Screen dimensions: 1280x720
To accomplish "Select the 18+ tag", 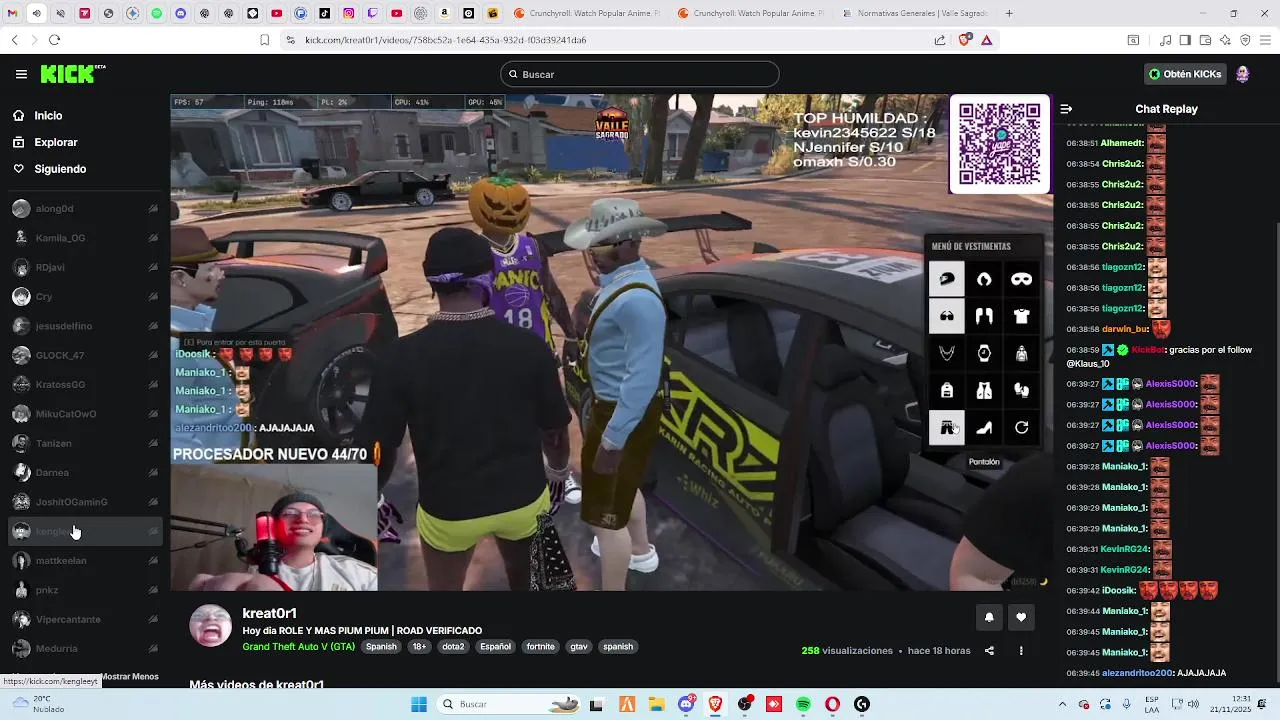I will pyautogui.click(x=419, y=647).
